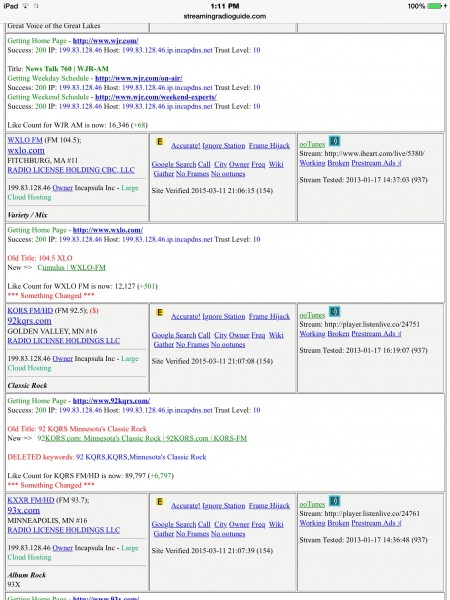450x600 pixels.
Task: Click Owner link beside WXLO Incapsula Inc
Action: [62, 188]
